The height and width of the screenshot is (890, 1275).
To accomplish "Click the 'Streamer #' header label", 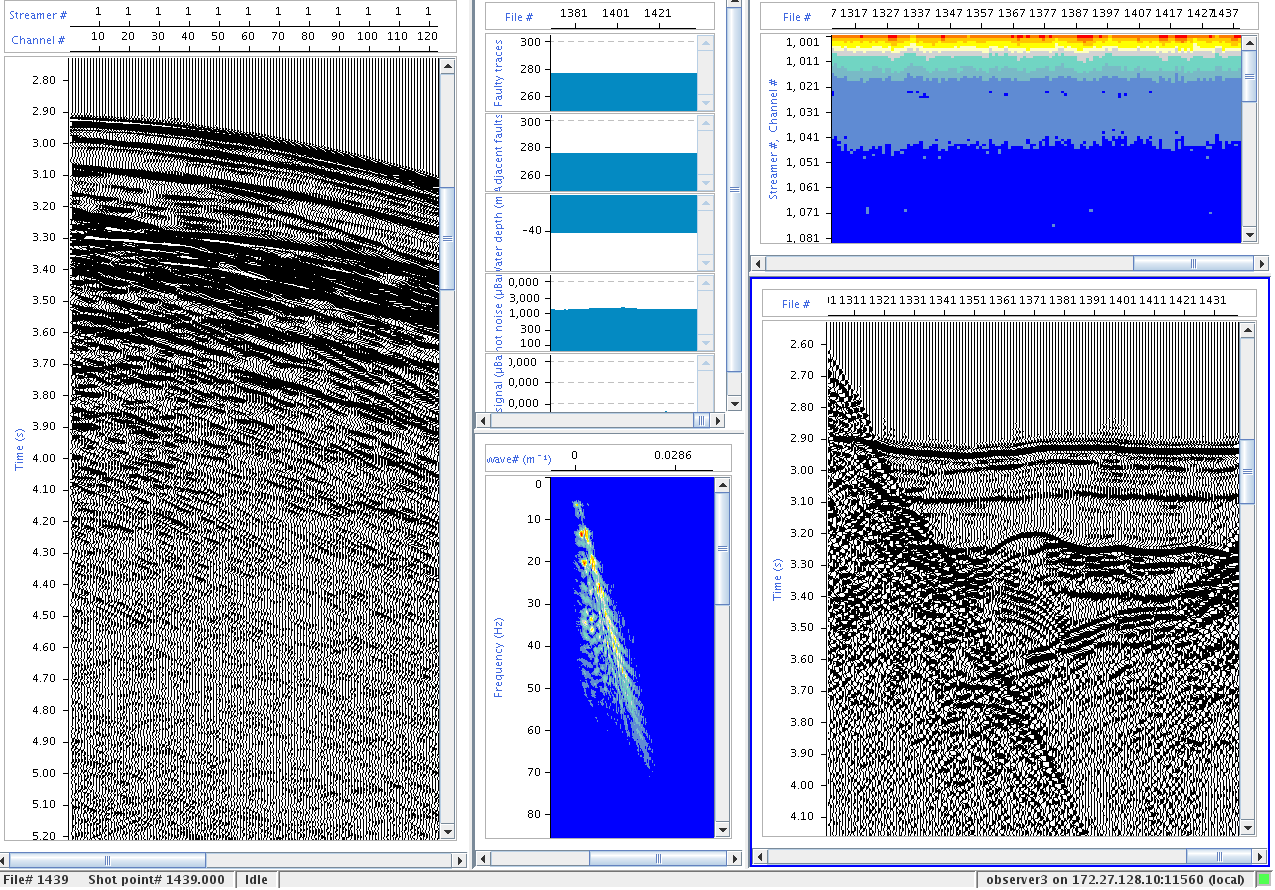I will click(39, 15).
